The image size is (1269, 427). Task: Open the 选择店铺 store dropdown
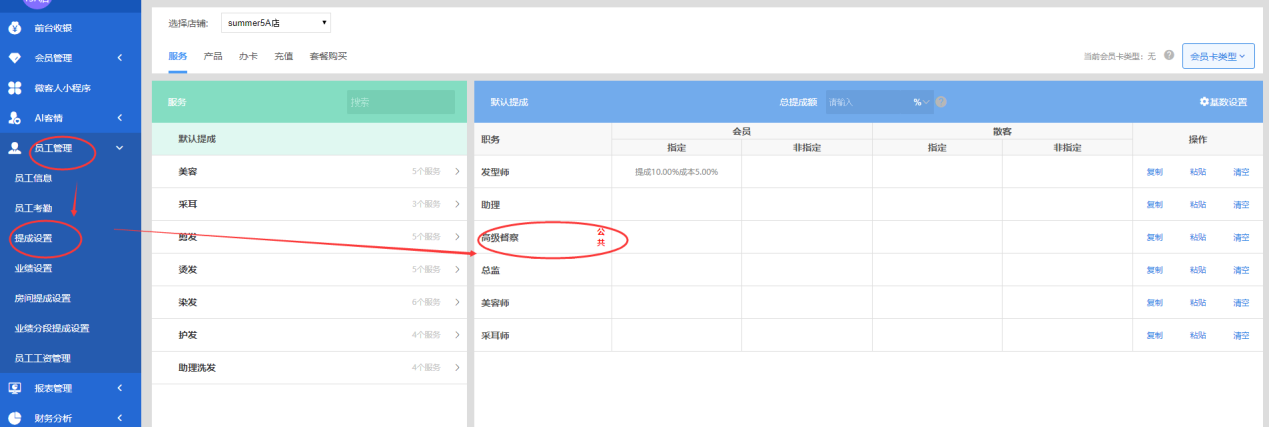276,22
